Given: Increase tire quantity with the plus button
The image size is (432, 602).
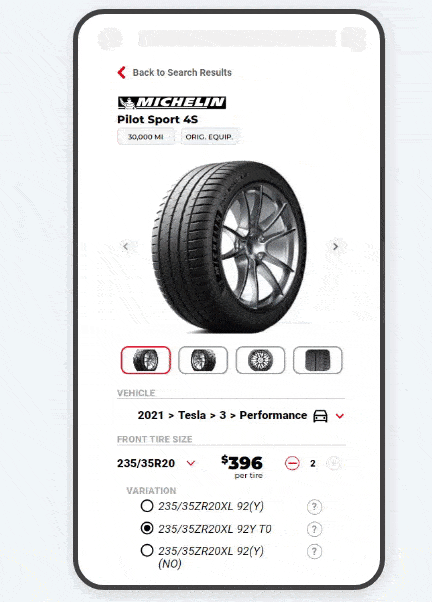Looking at the screenshot, I should pyautogui.click(x=333, y=463).
